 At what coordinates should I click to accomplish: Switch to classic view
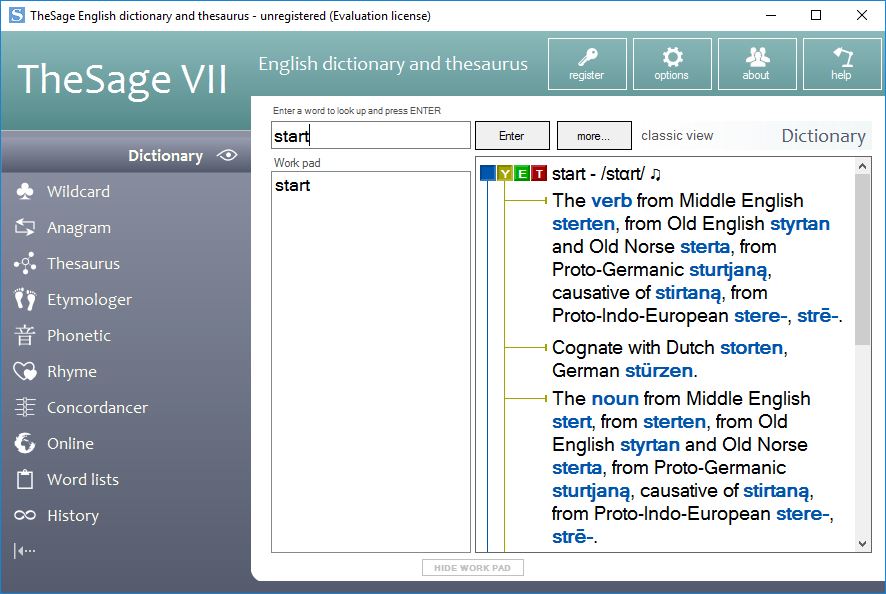point(677,136)
